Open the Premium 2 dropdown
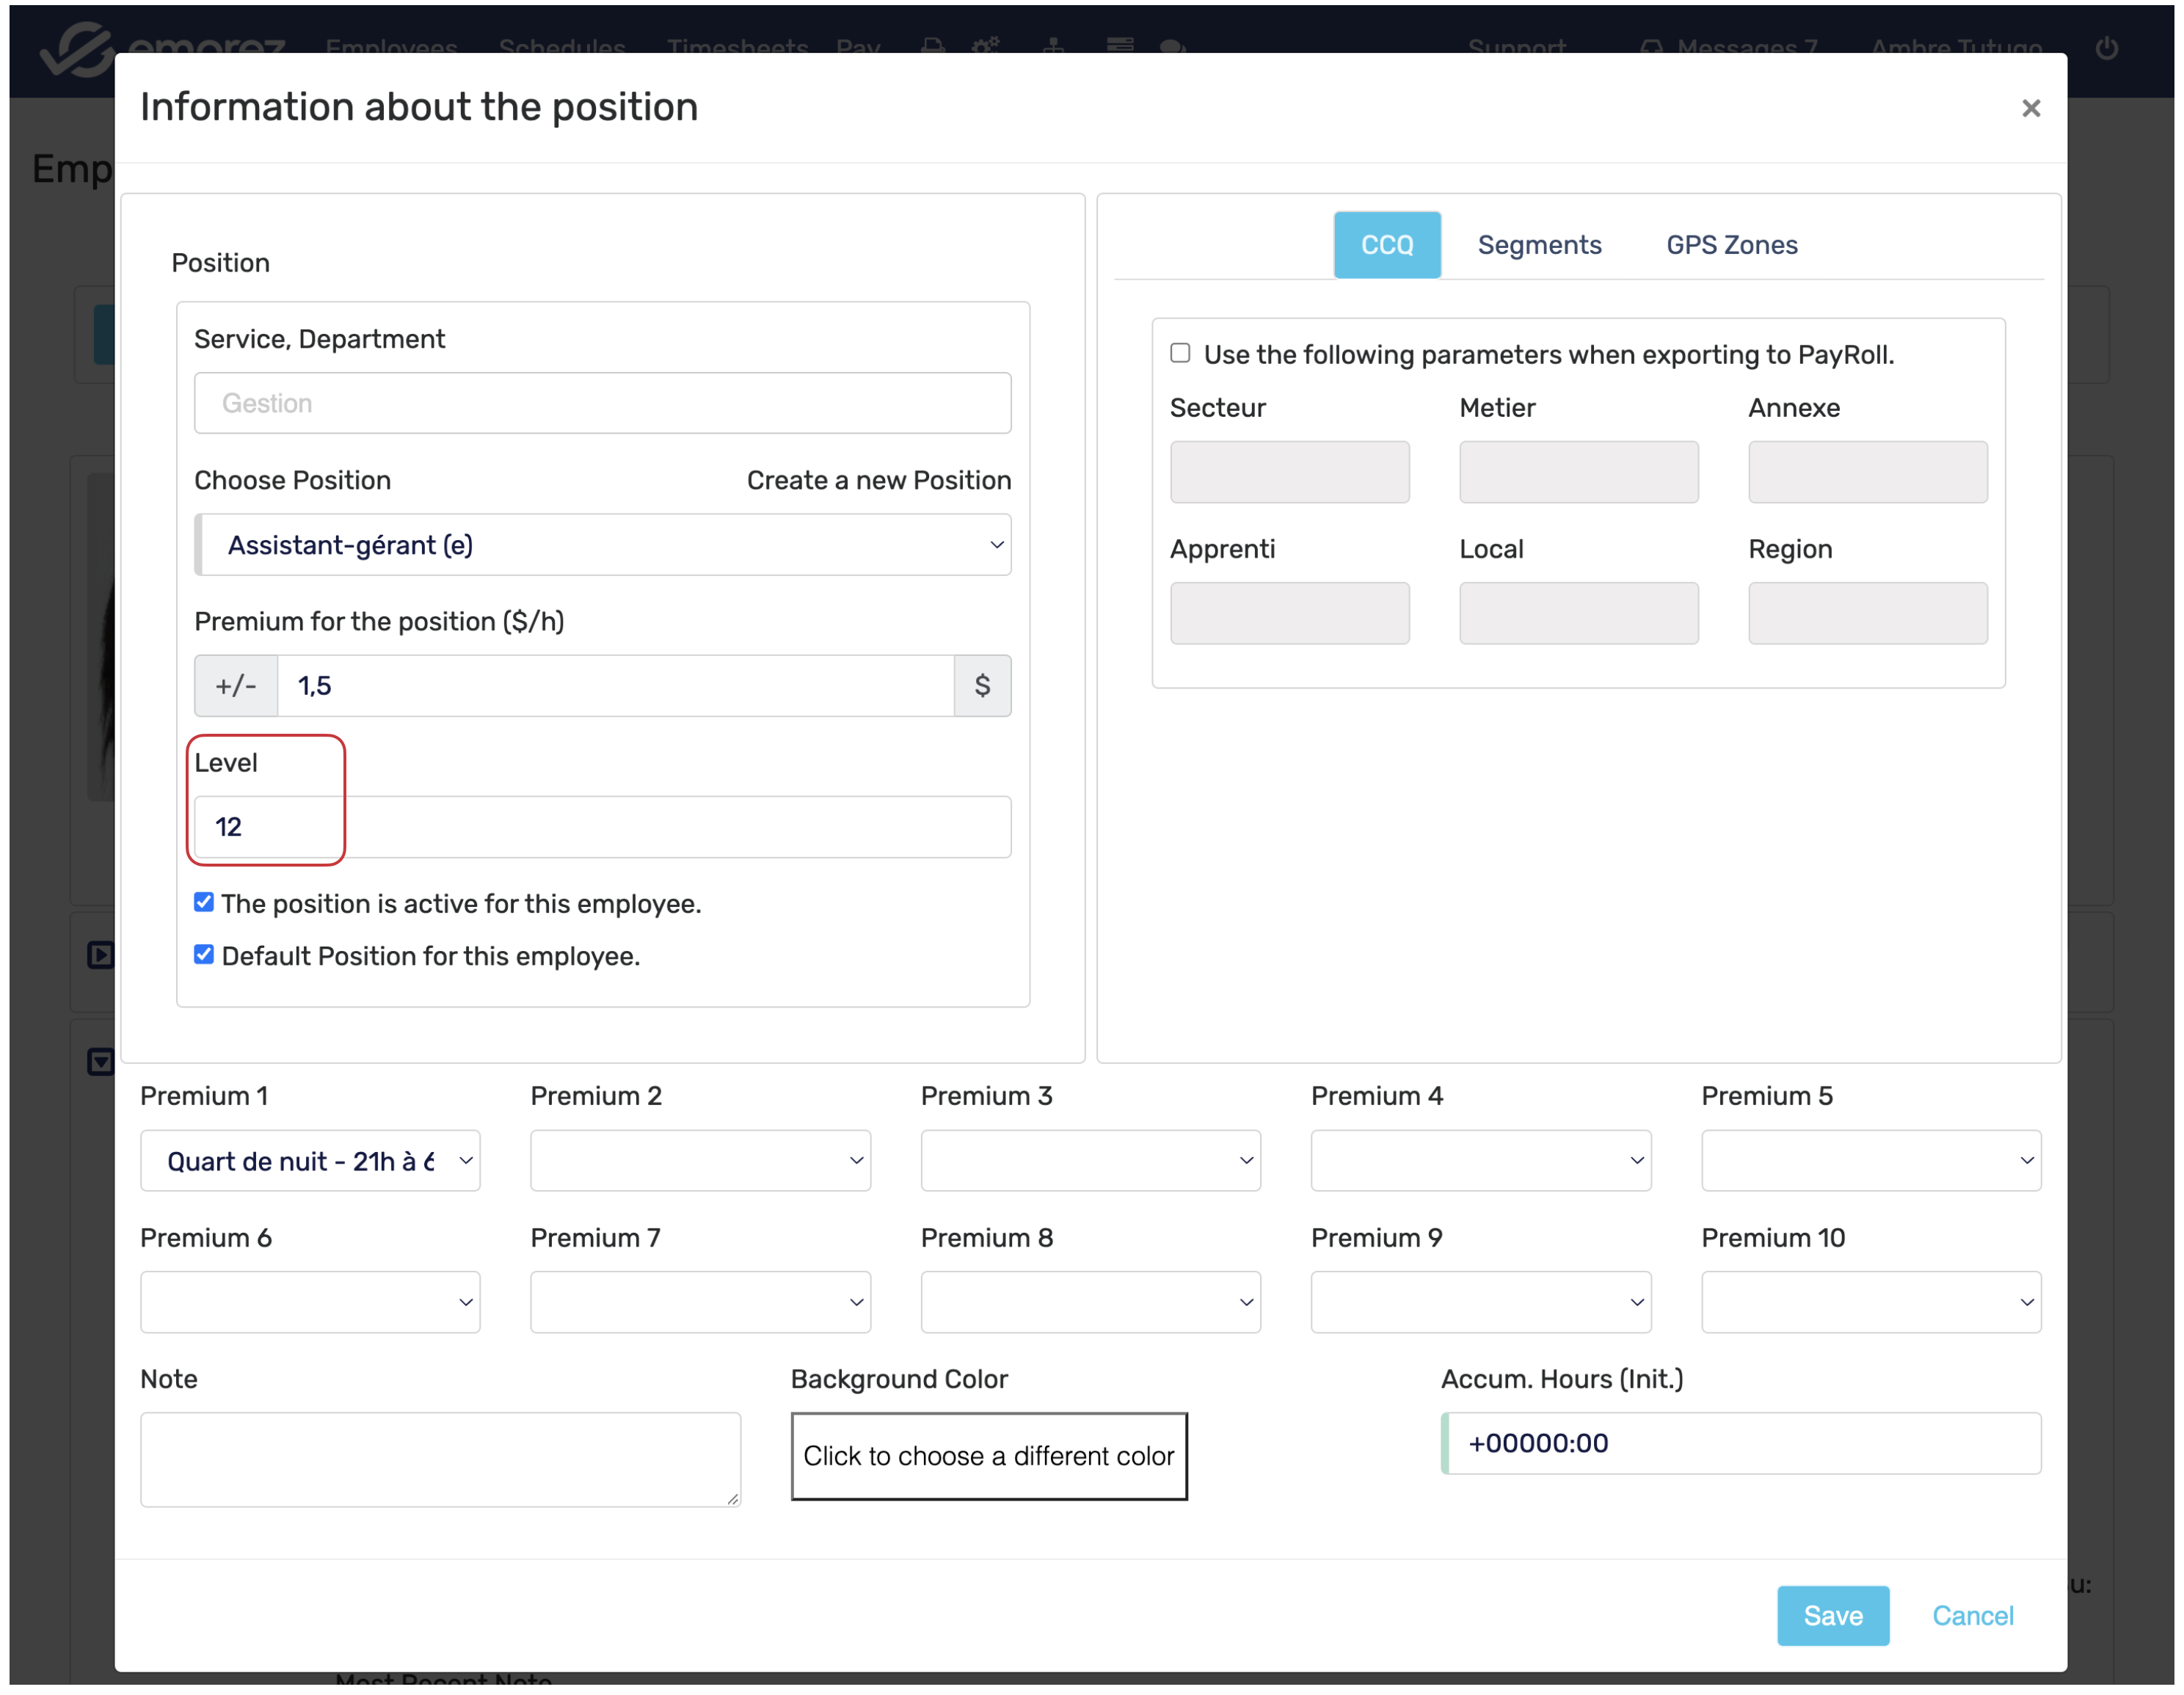This screenshot has width=2184, height=1695. [700, 1161]
